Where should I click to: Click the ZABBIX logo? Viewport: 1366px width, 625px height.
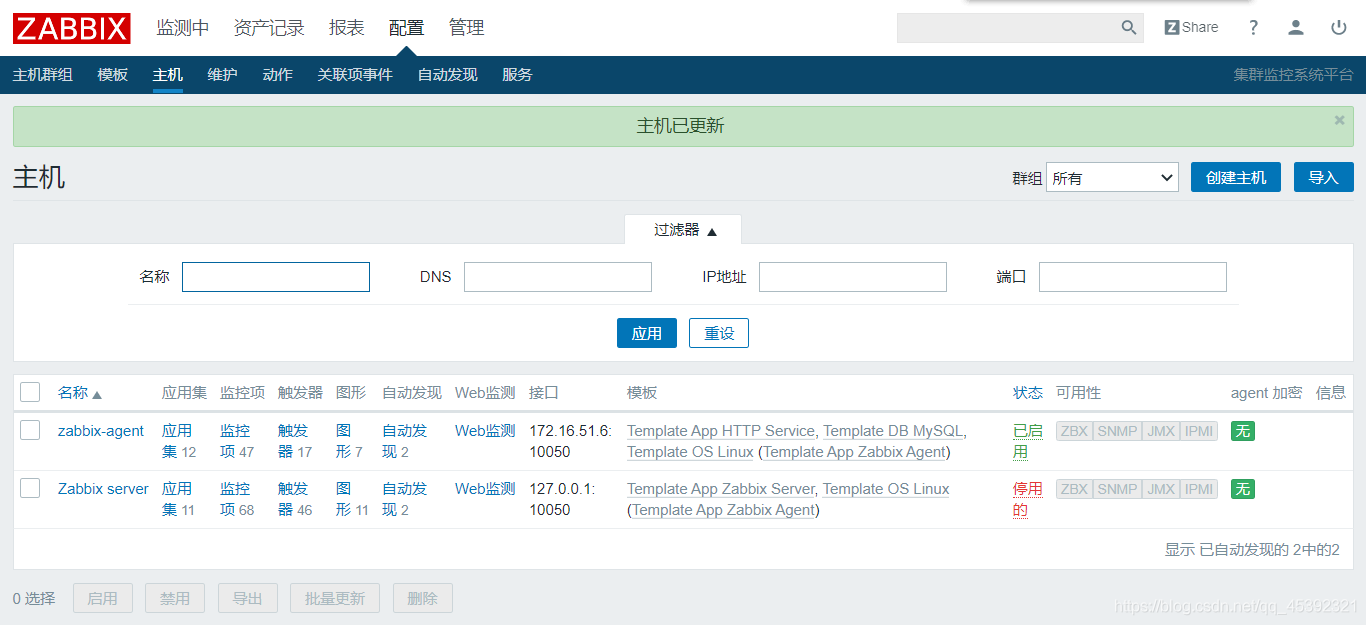(x=72, y=28)
